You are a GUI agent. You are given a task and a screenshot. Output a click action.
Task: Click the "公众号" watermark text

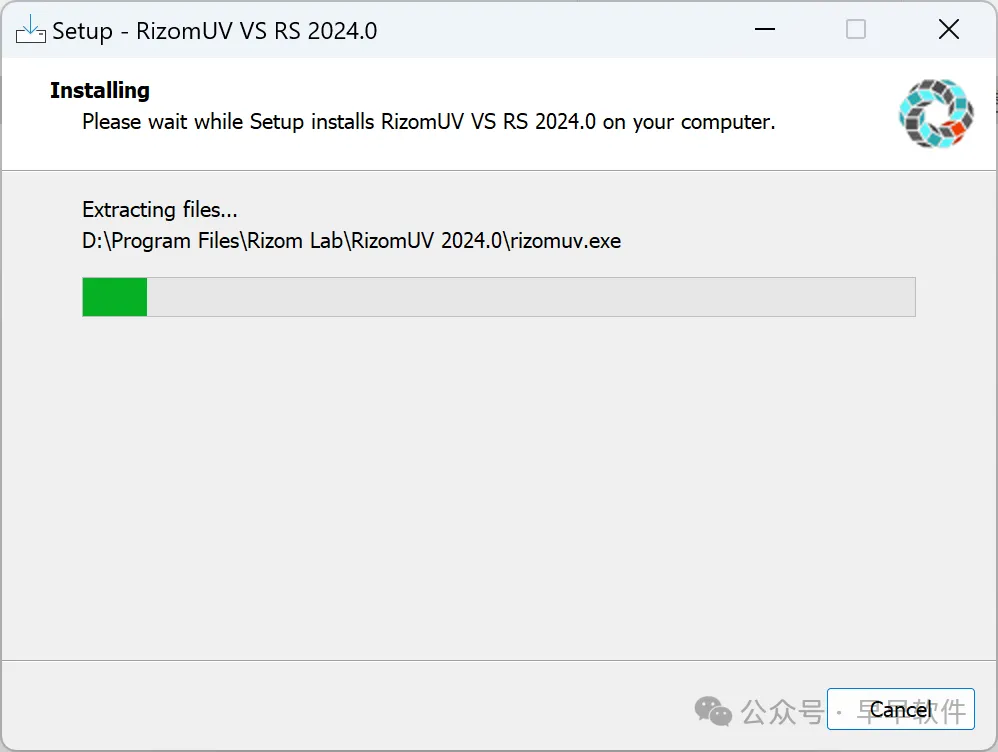782,711
